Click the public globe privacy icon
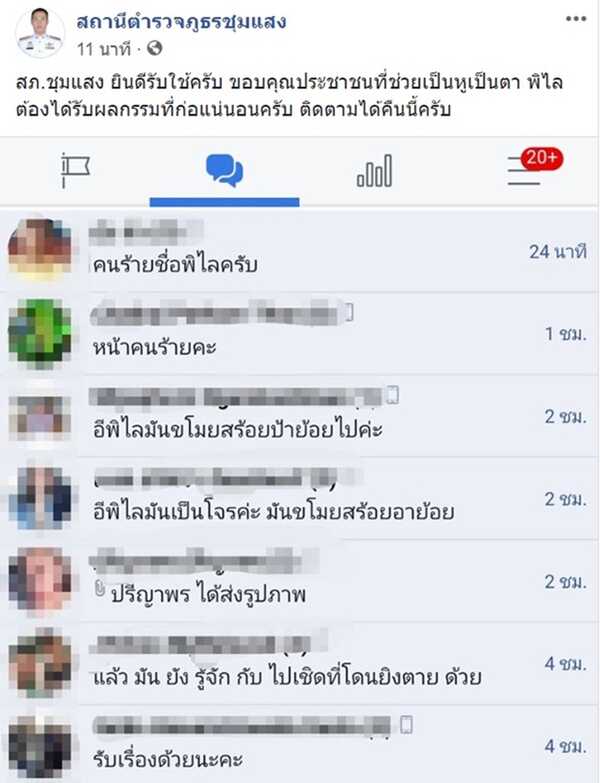The width and height of the screenshot is (600, 783). click(x=155, y=48)
